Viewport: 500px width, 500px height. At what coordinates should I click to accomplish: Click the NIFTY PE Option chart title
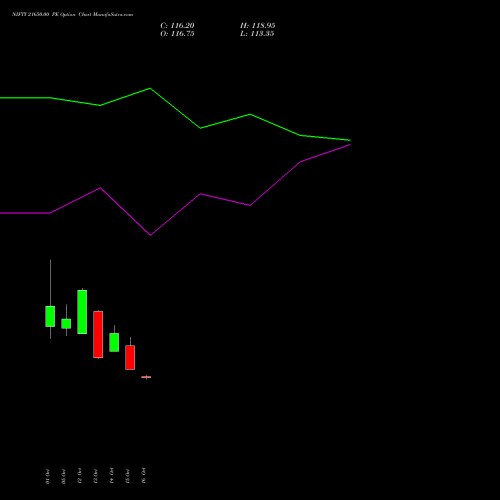[72, 15]
